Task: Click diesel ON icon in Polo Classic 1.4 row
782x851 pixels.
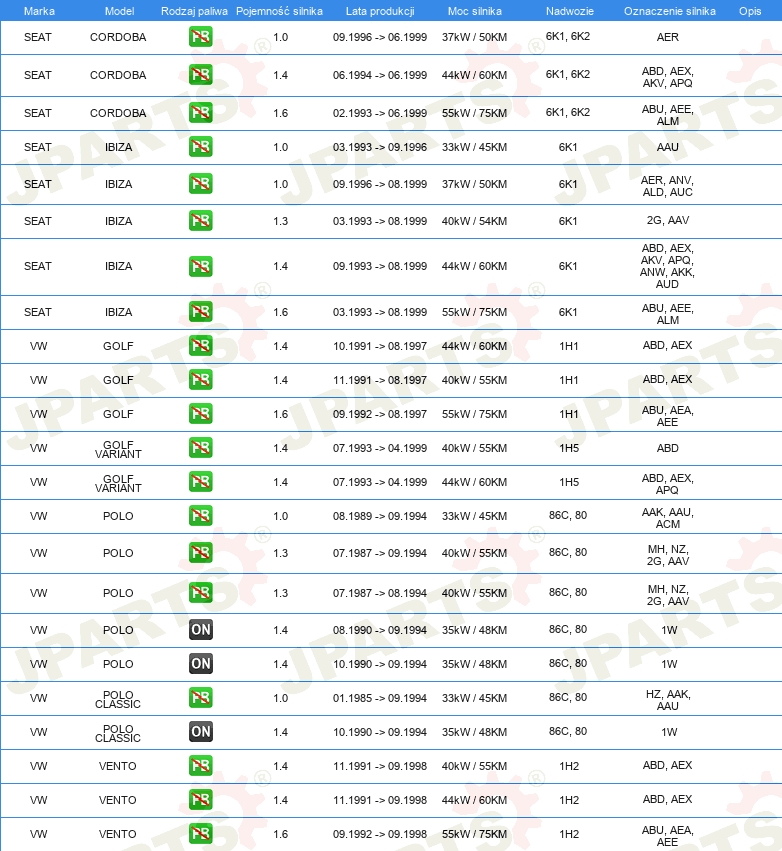Action: pos(200,732)
